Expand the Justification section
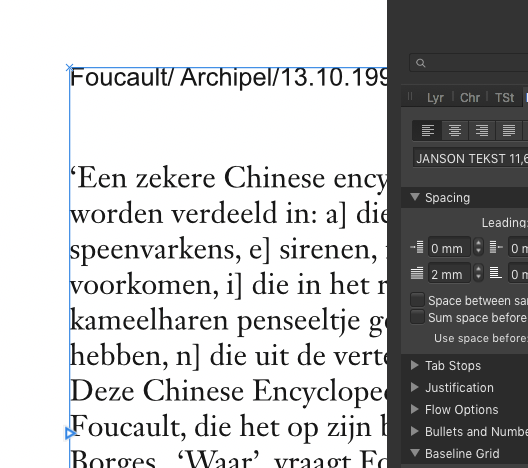Image resolution: width=528 pixels, height=468 pixels. tap(415, 387)
